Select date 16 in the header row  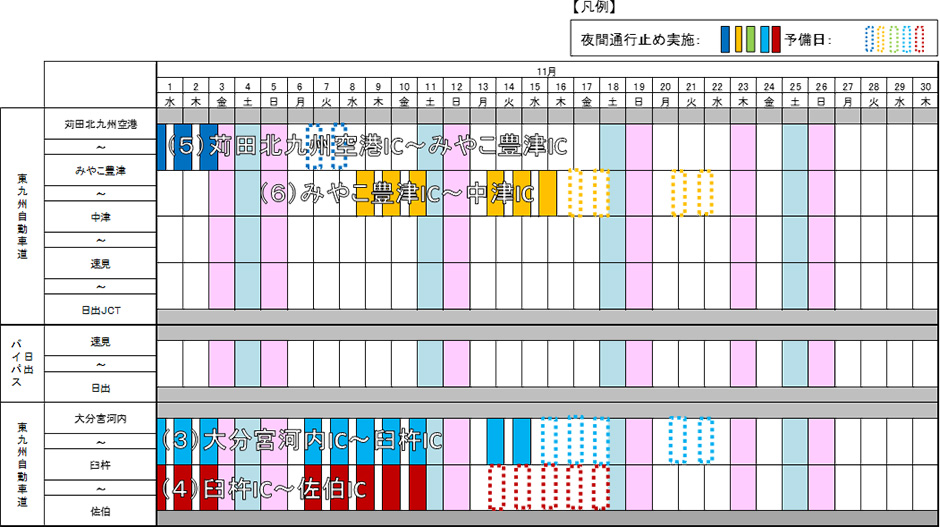point(561,87)
